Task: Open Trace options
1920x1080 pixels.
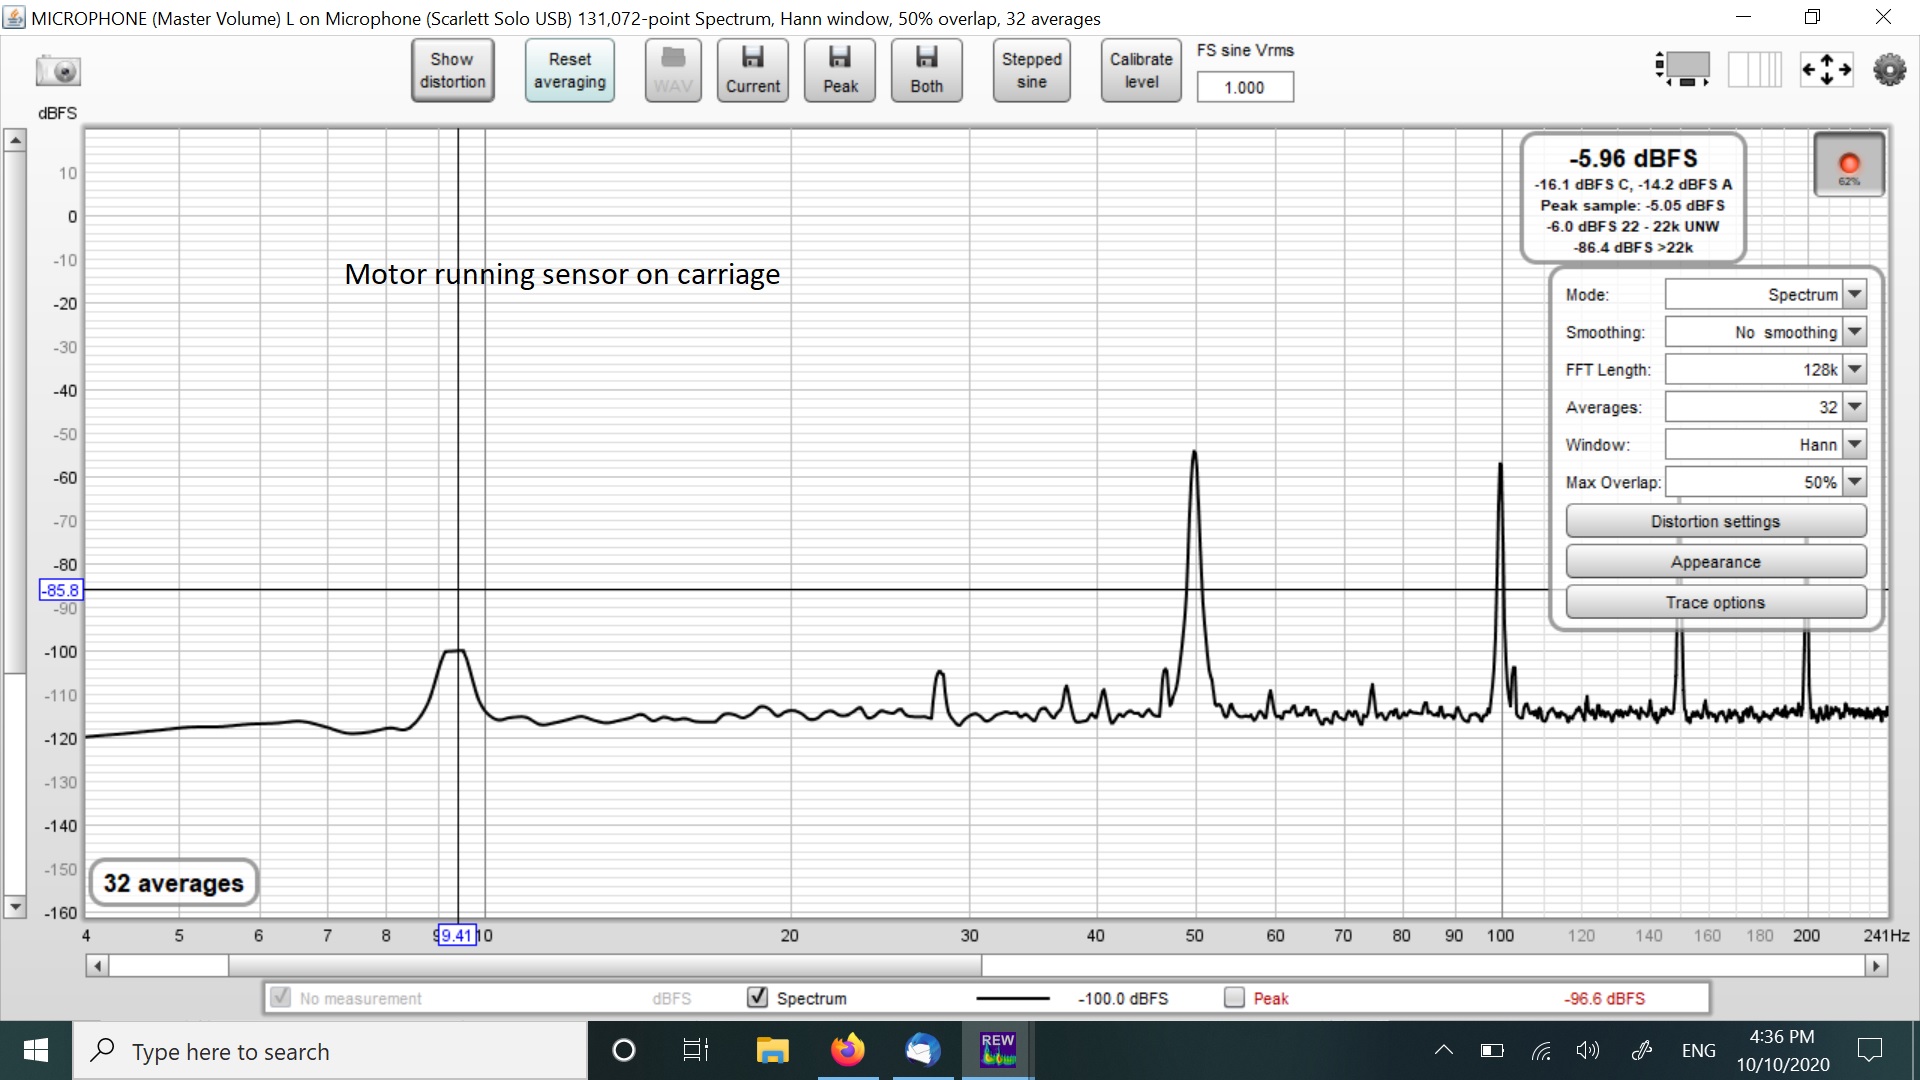Action: click(x=1716, y=602)
